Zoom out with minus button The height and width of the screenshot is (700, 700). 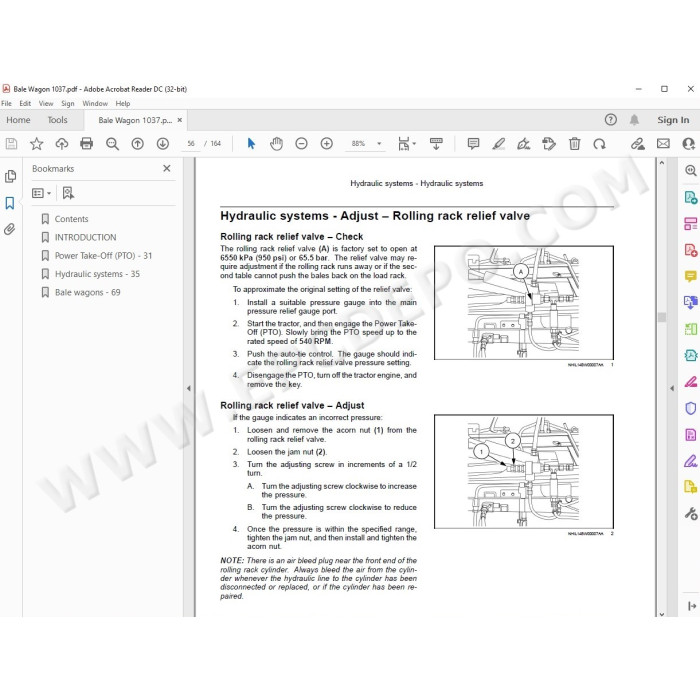click(x=301, y=144)
